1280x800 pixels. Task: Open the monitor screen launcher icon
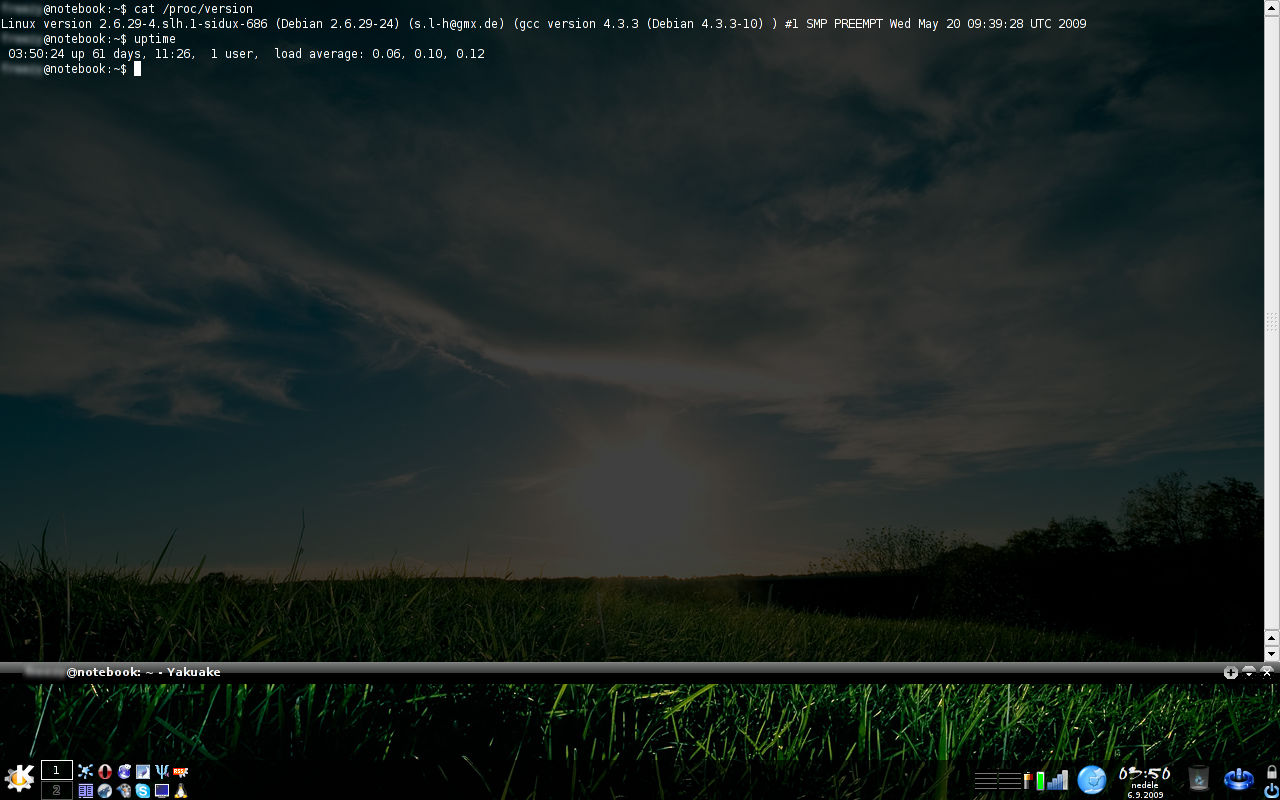[162, 791]
